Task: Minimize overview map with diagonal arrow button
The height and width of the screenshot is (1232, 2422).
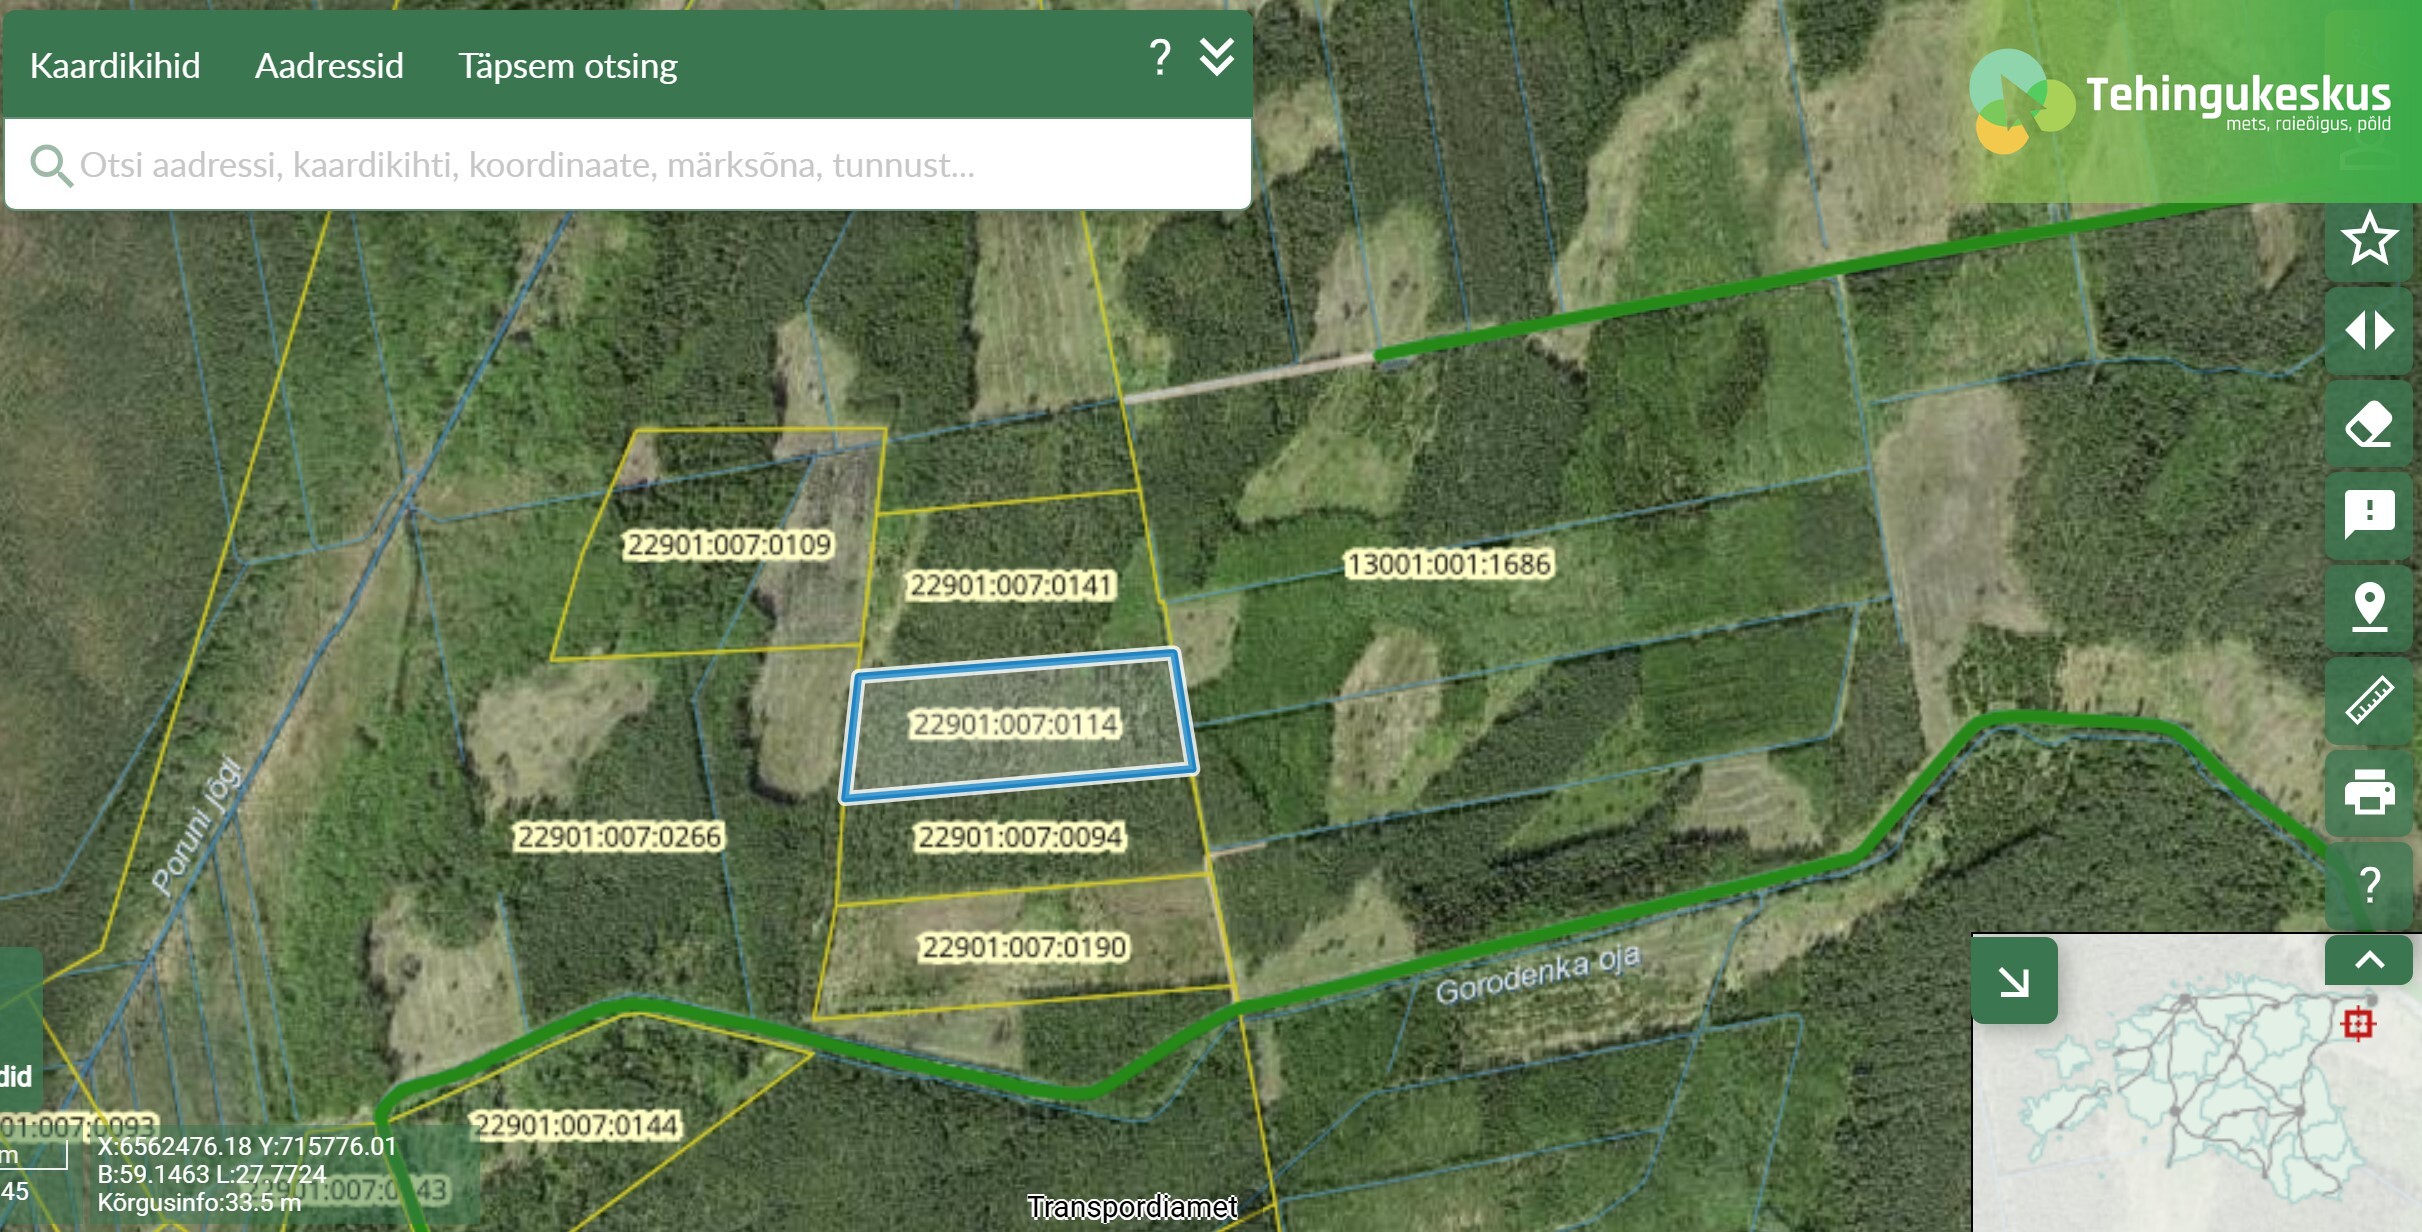Action: pyautogui.click(x=2013, y=981)
